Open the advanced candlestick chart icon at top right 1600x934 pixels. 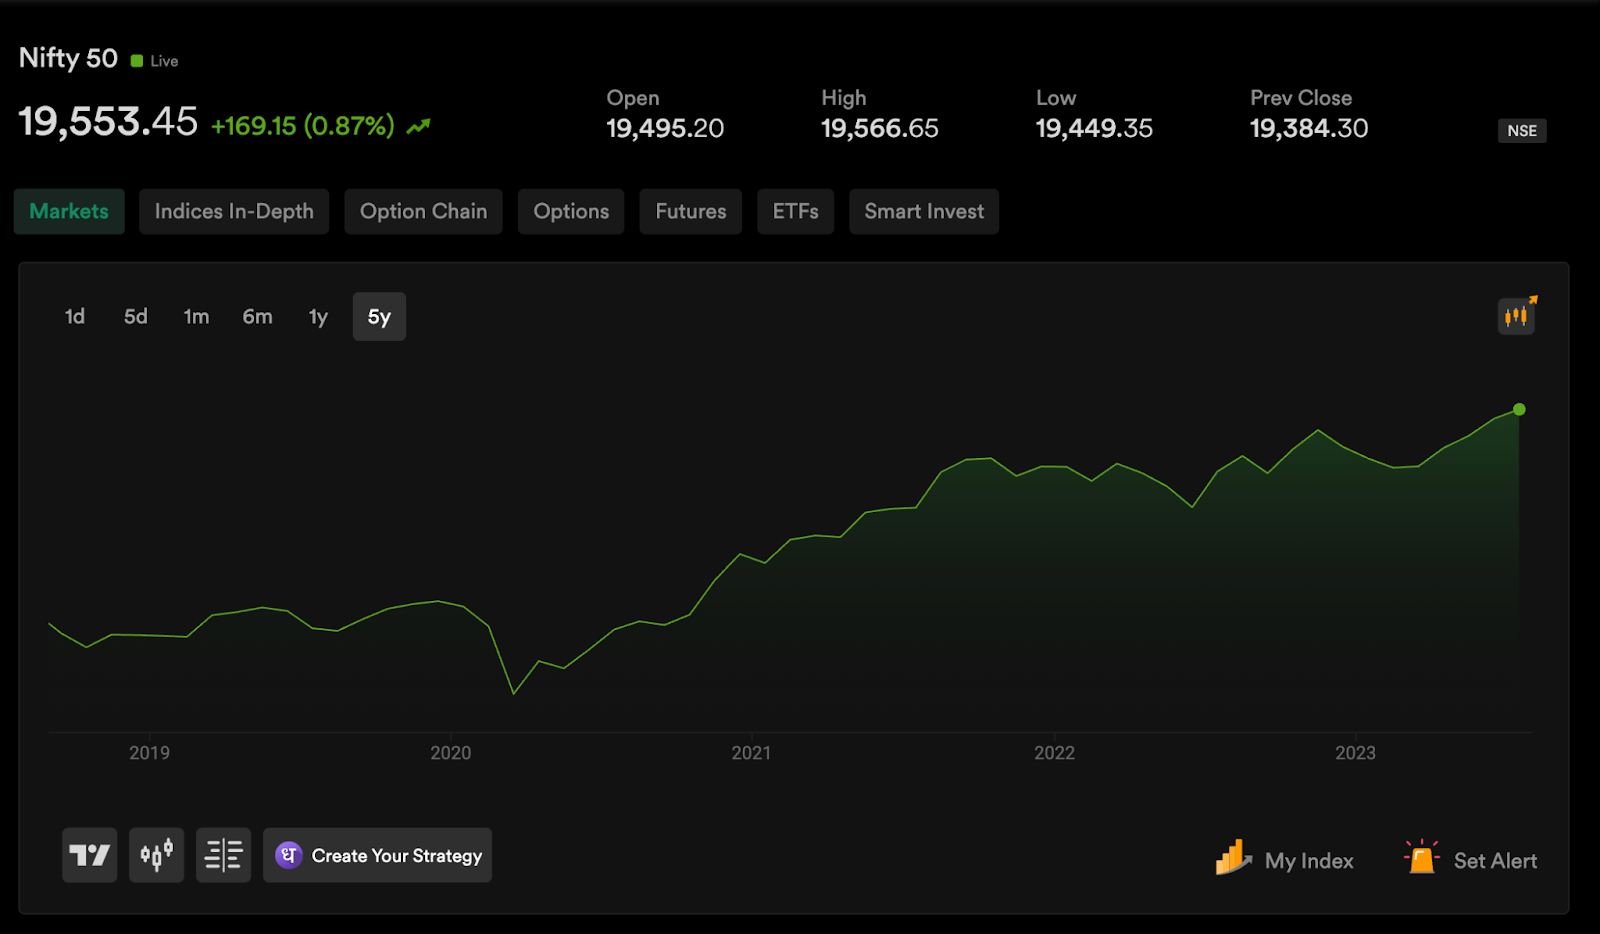(1517, 316)
